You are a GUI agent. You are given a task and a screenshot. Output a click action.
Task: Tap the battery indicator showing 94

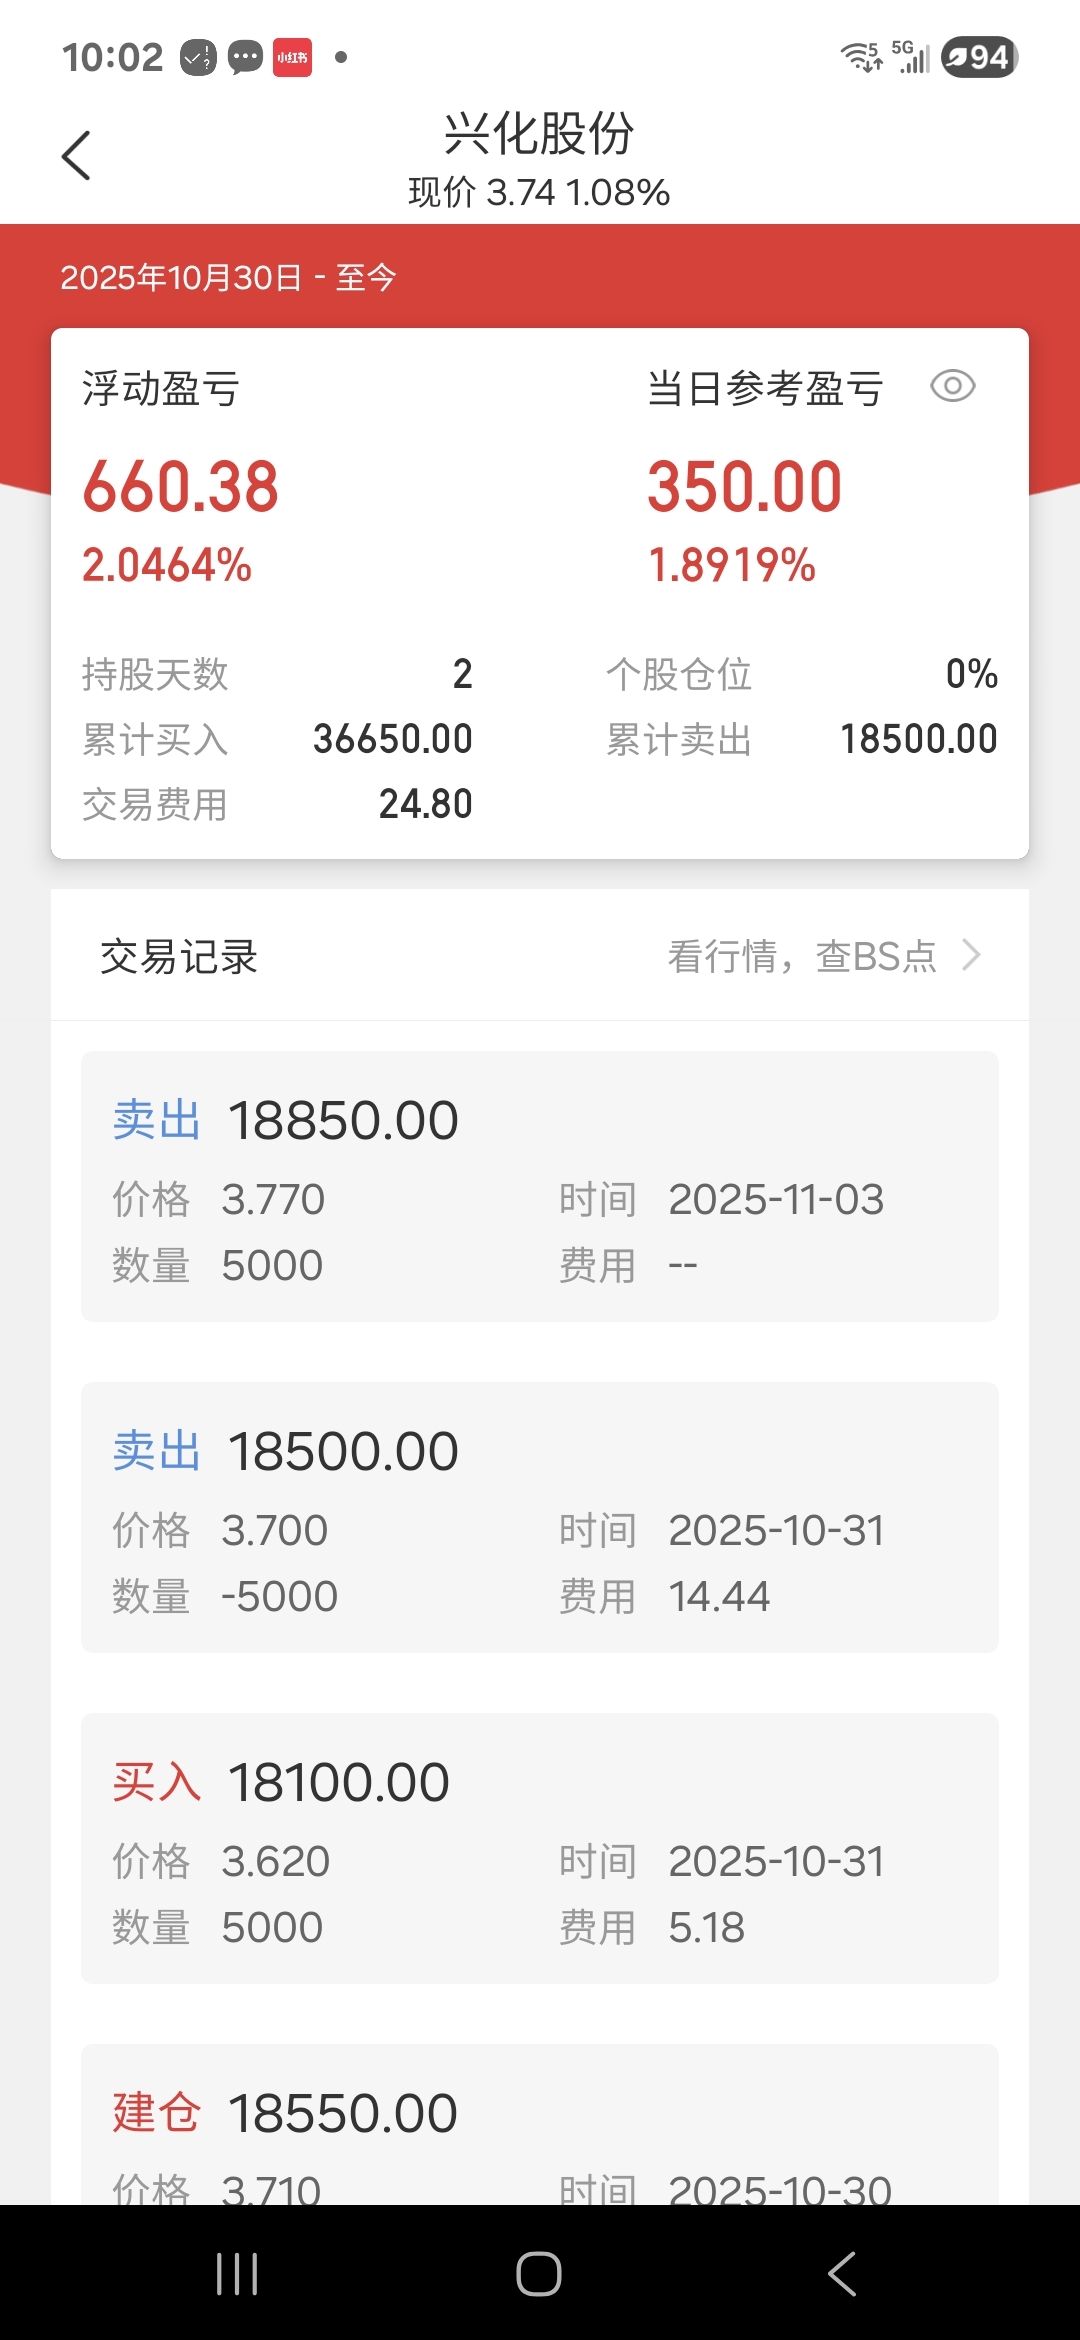click(x=980, y=57)
